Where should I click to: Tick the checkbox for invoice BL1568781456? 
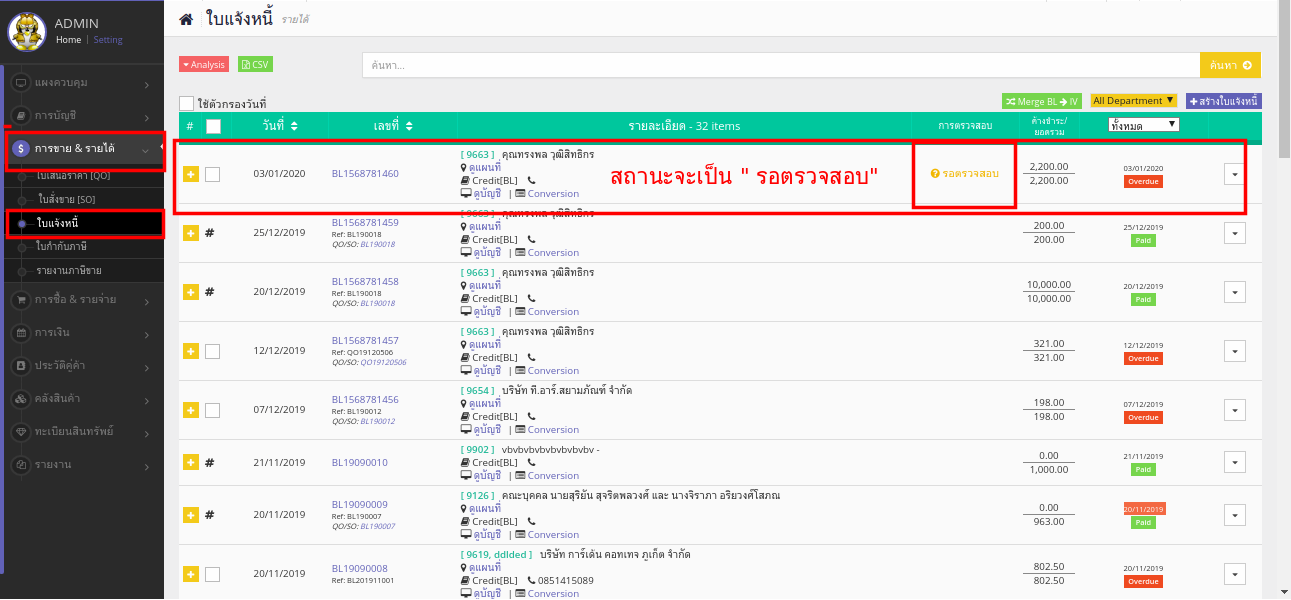[x=212, y=410]
